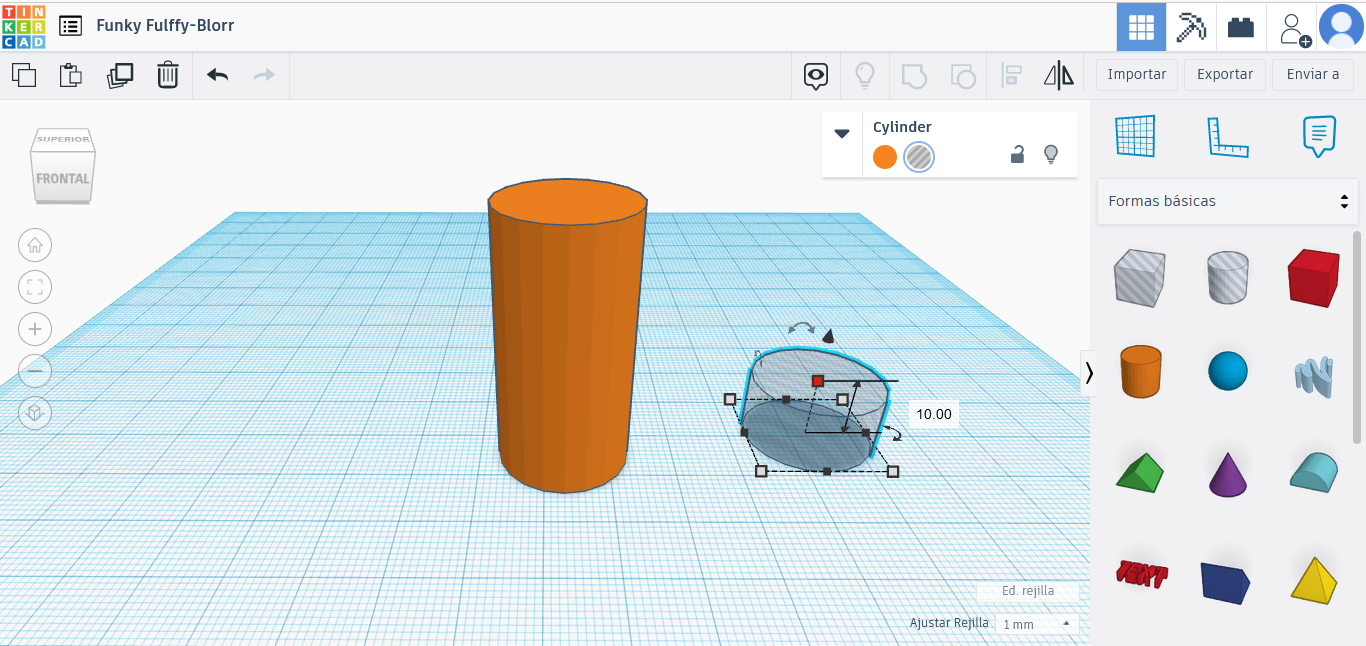Pick the red Box shape
This screenshot has width=1366, height=646.
tap(1313, 277)
